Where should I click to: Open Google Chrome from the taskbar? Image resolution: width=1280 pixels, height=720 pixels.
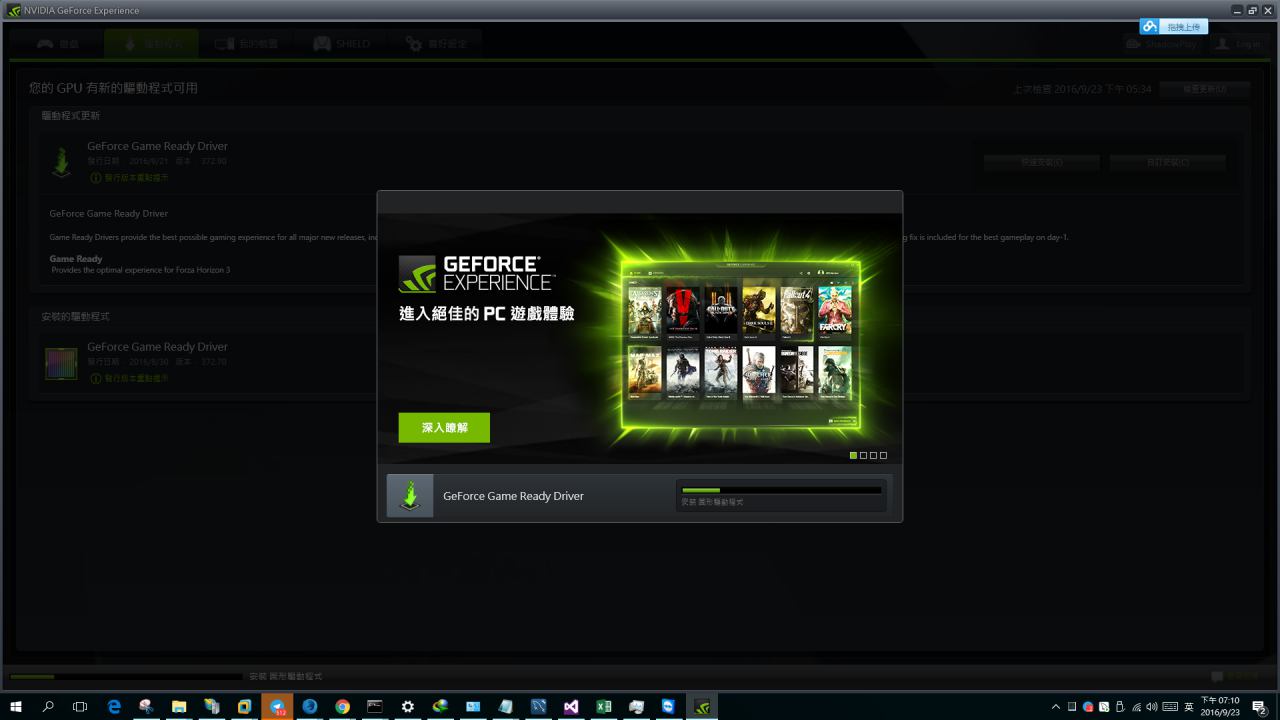(x=342, y=707)
